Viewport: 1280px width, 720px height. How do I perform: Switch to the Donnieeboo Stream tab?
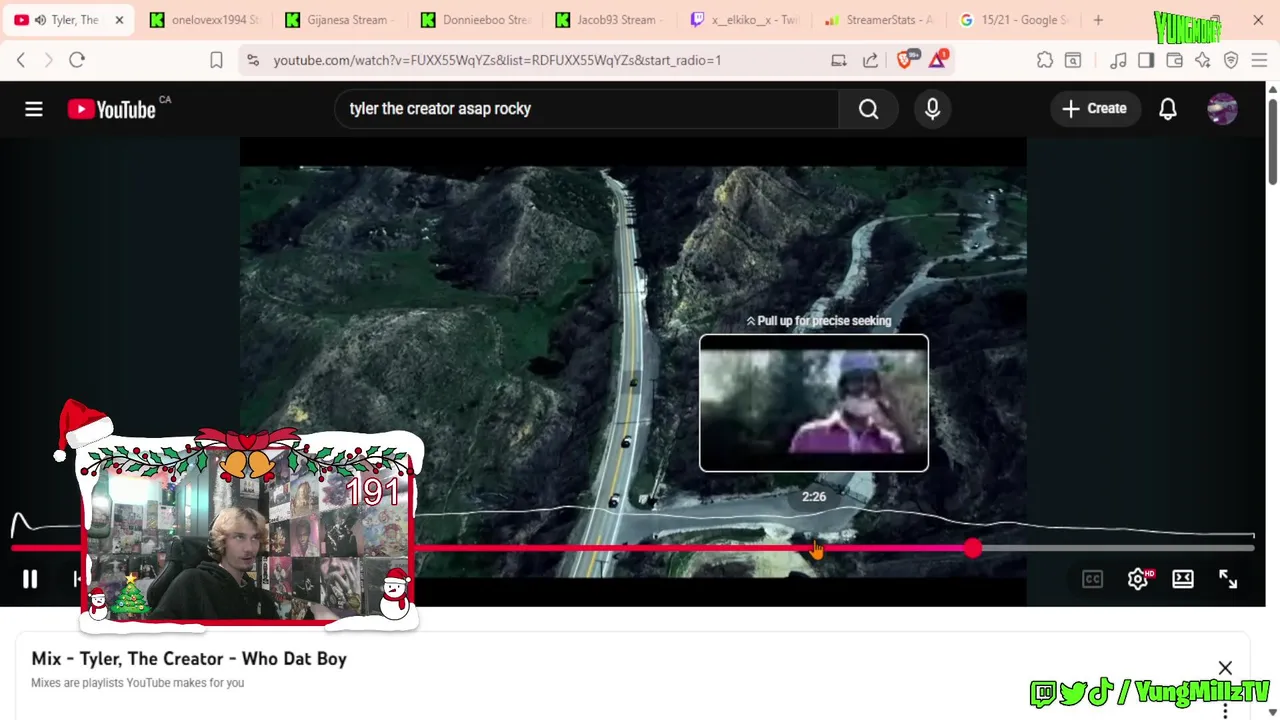(x=475, y=20)
